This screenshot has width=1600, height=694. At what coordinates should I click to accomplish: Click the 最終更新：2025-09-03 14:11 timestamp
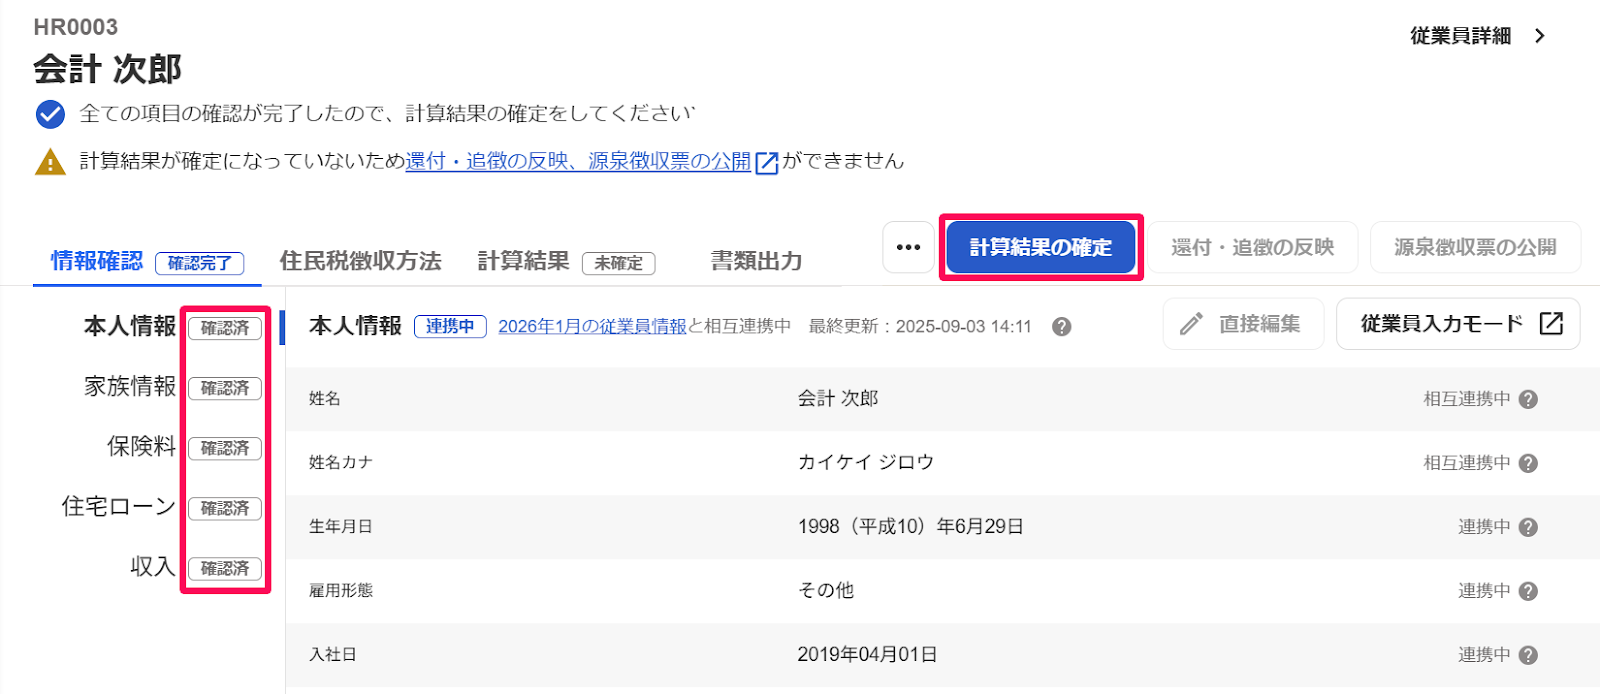pos(920,327)
